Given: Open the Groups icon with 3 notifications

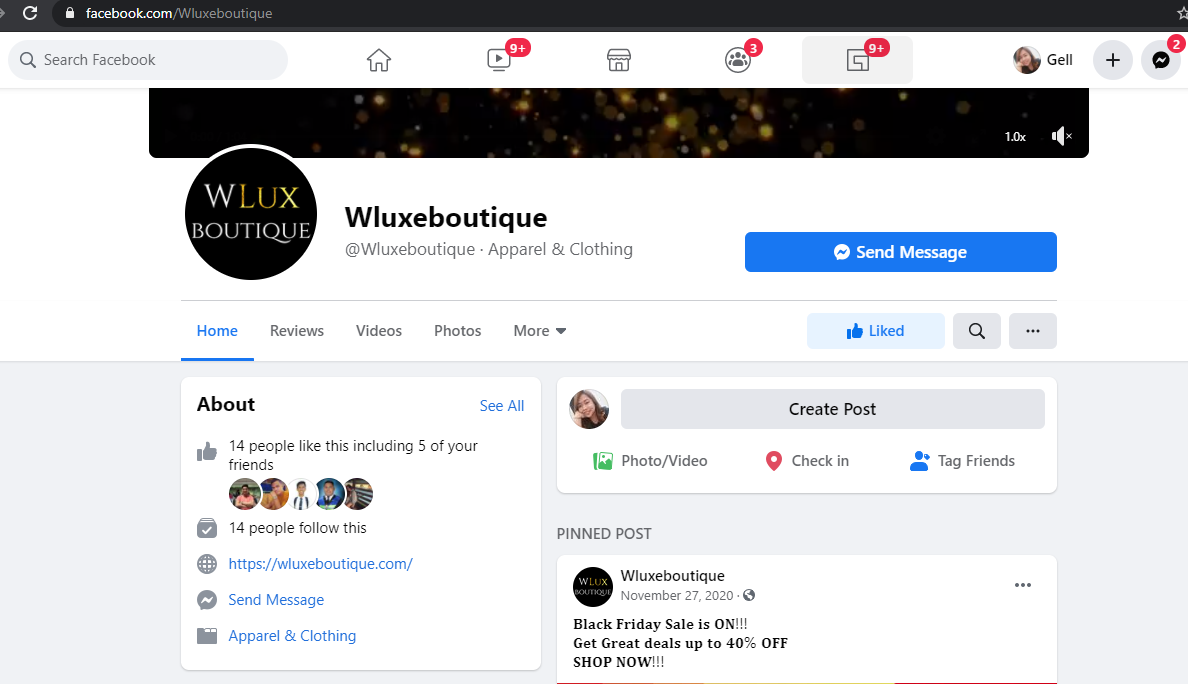Looking at the screenshot, I should [737, 60].
